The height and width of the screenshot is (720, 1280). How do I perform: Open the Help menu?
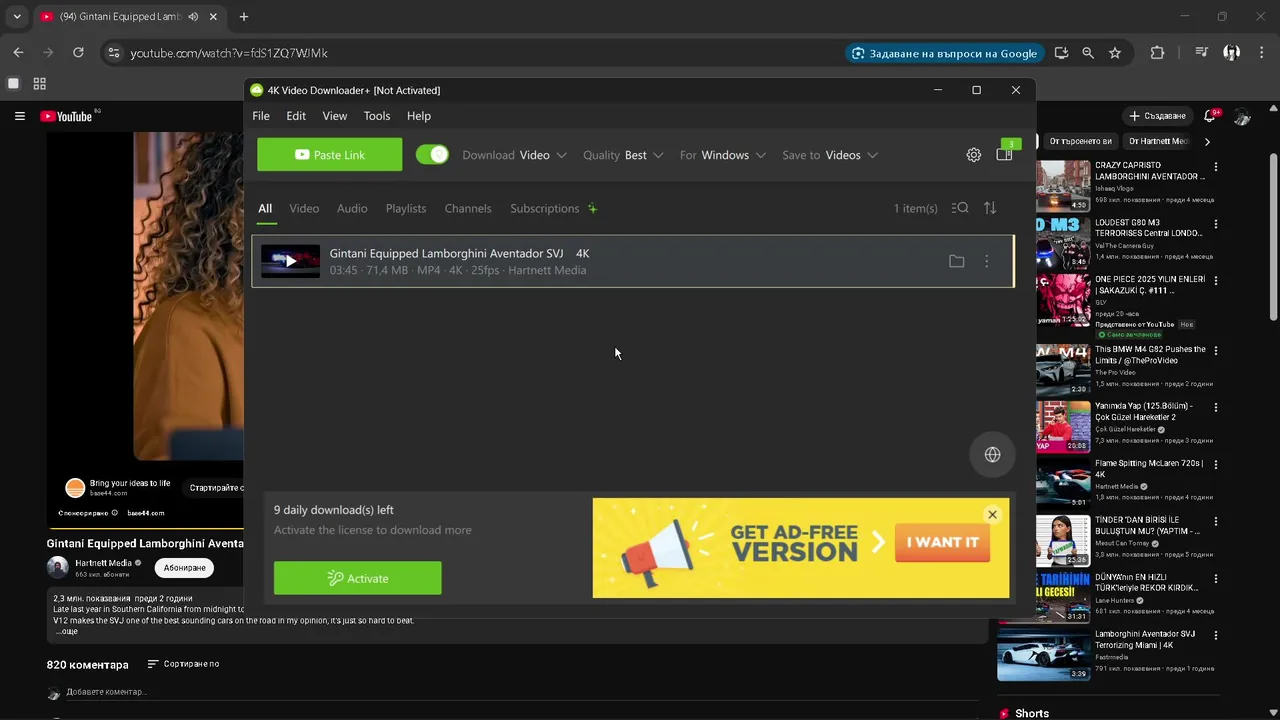tap(419, 116)
